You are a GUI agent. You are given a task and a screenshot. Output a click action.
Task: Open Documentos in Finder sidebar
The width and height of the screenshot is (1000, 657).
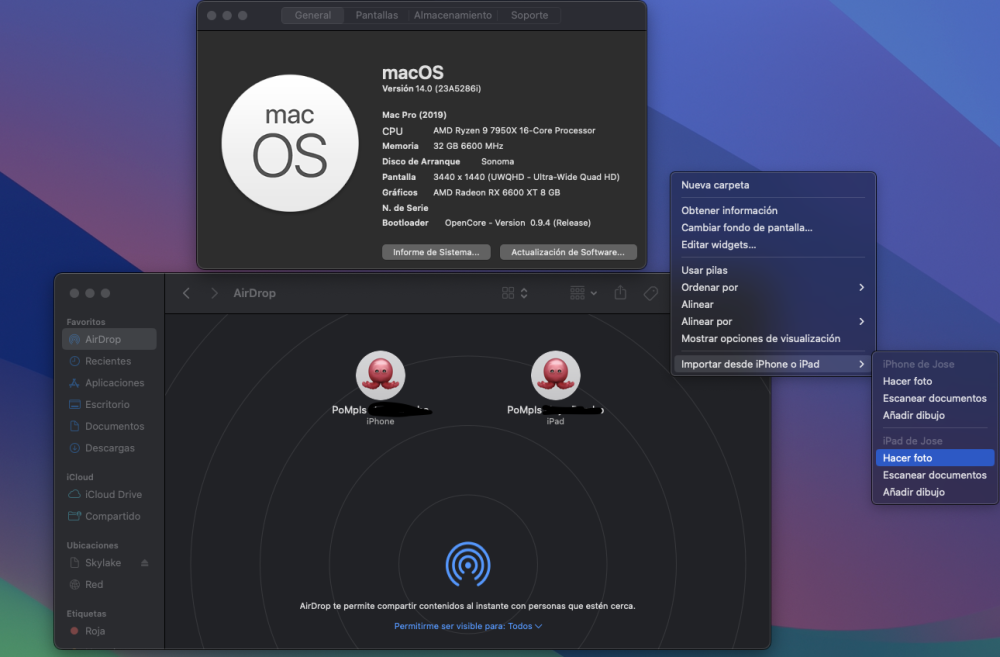tap(109, 426)
